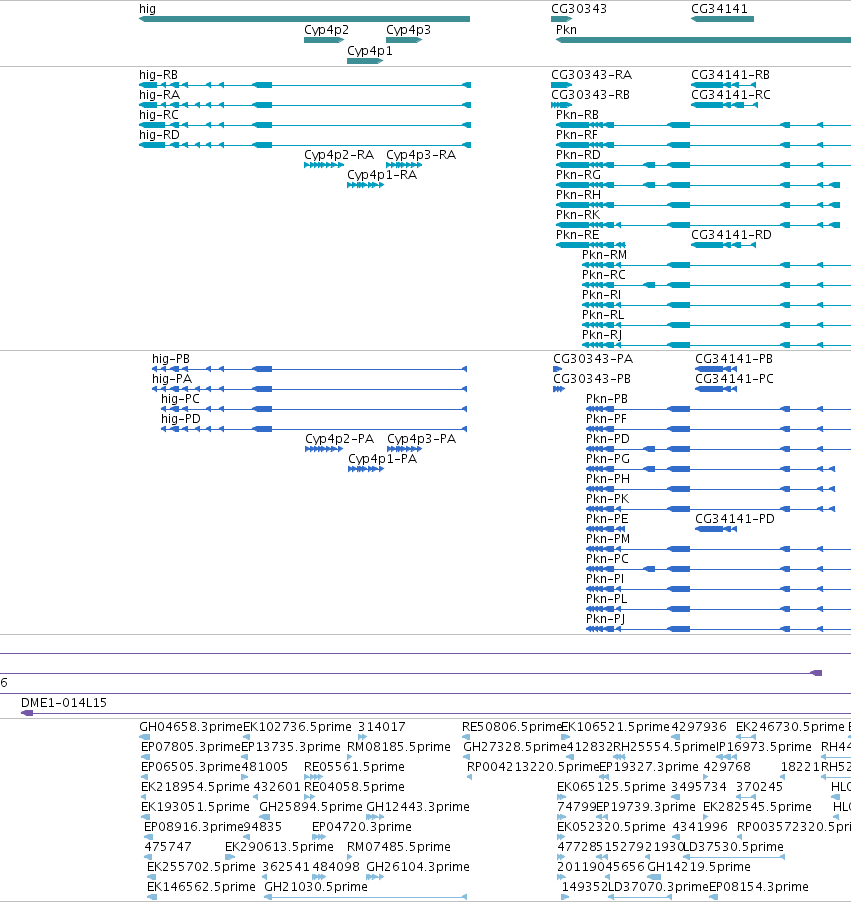
Task: Select EST GH04658.3prime
Action: (x=191, y=727)
